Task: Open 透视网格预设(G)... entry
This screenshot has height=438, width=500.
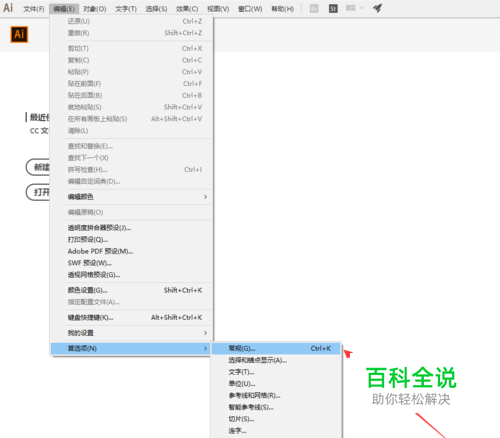Action: 132,275
